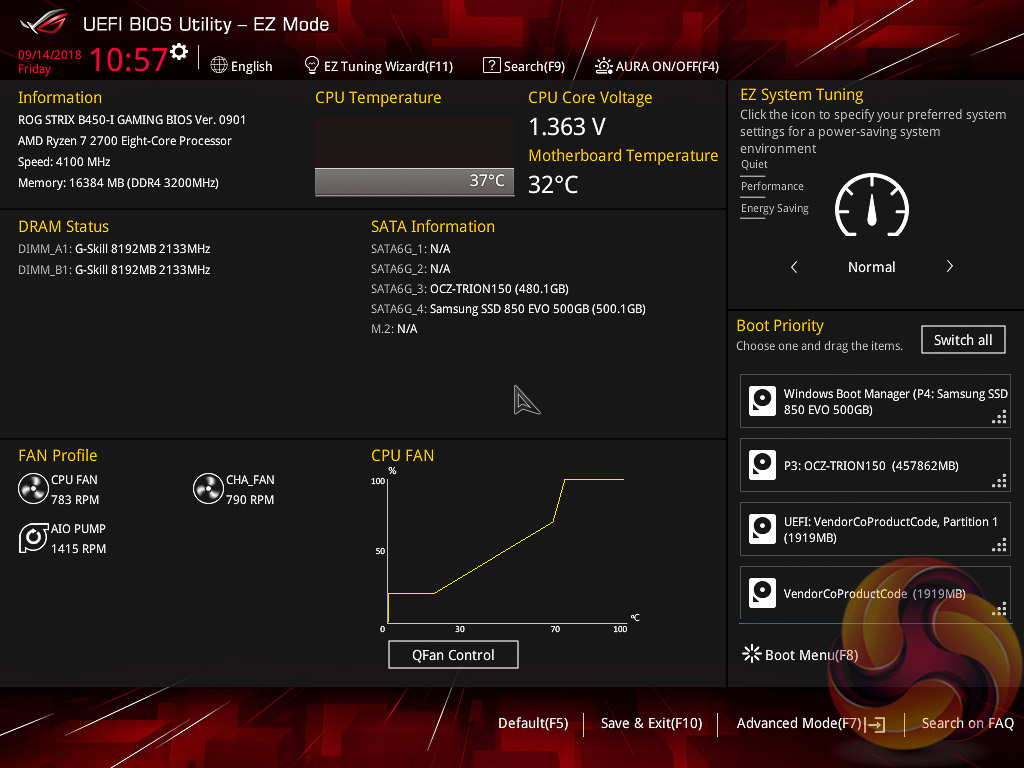This screenshot has width=1024, height=768.
Task: Load Default(F5) settings
Action: click(533, 723)
